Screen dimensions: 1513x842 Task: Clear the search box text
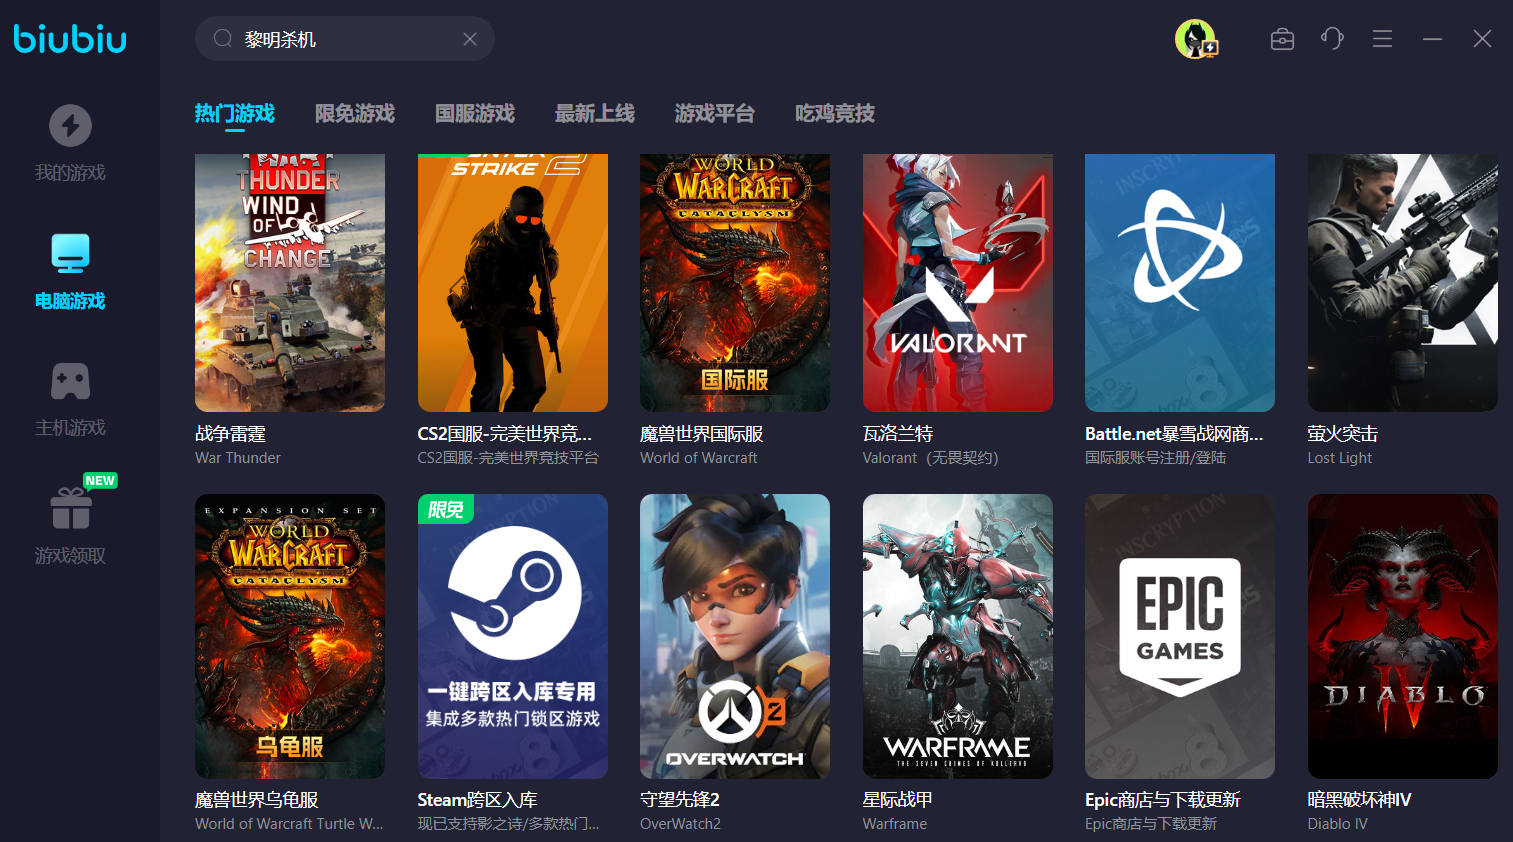click(x=470, y=39)
